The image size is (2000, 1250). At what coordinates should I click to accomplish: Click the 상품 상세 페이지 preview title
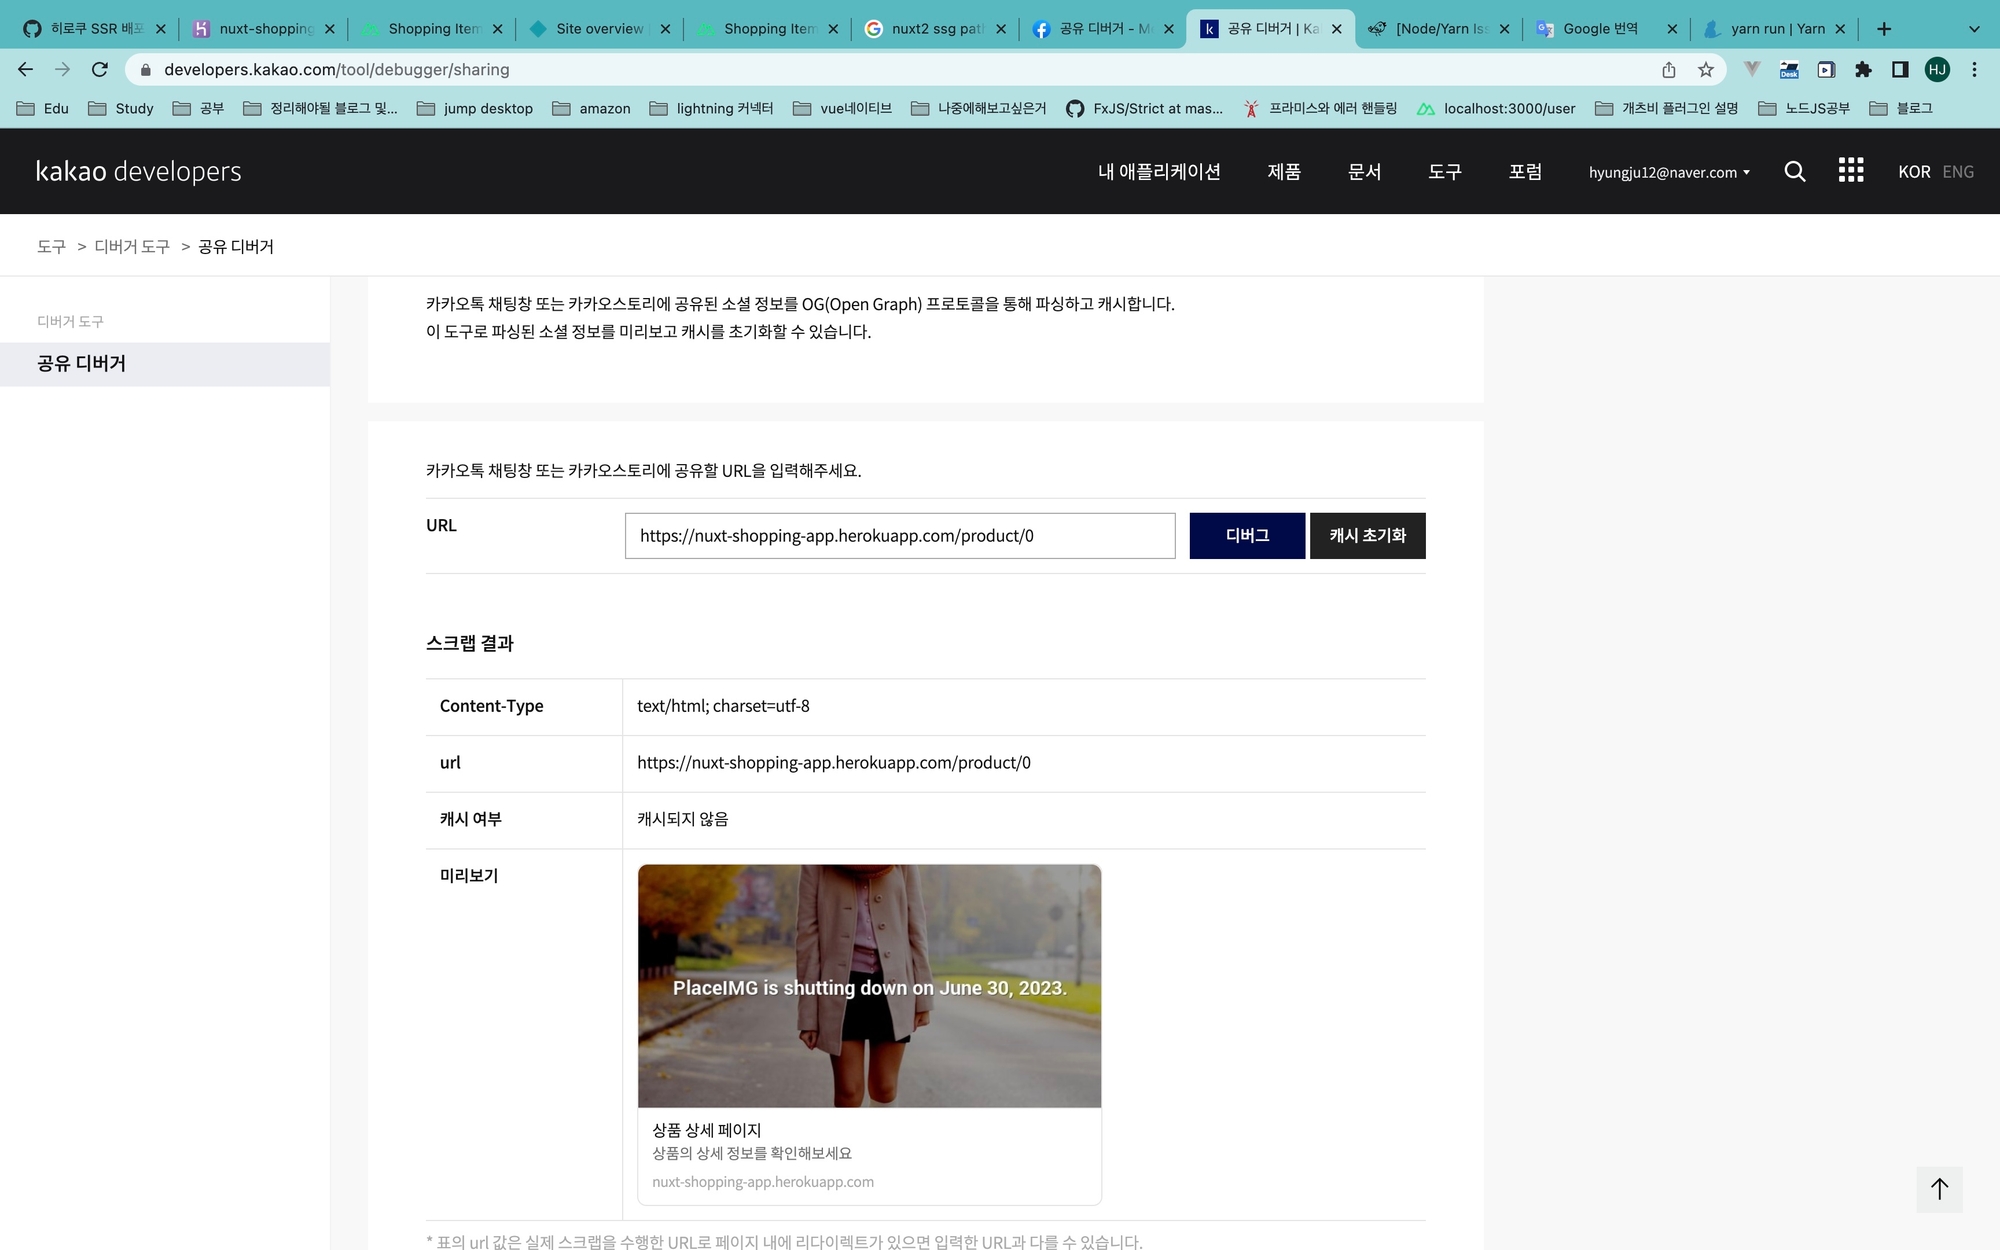coord(706,1130)
